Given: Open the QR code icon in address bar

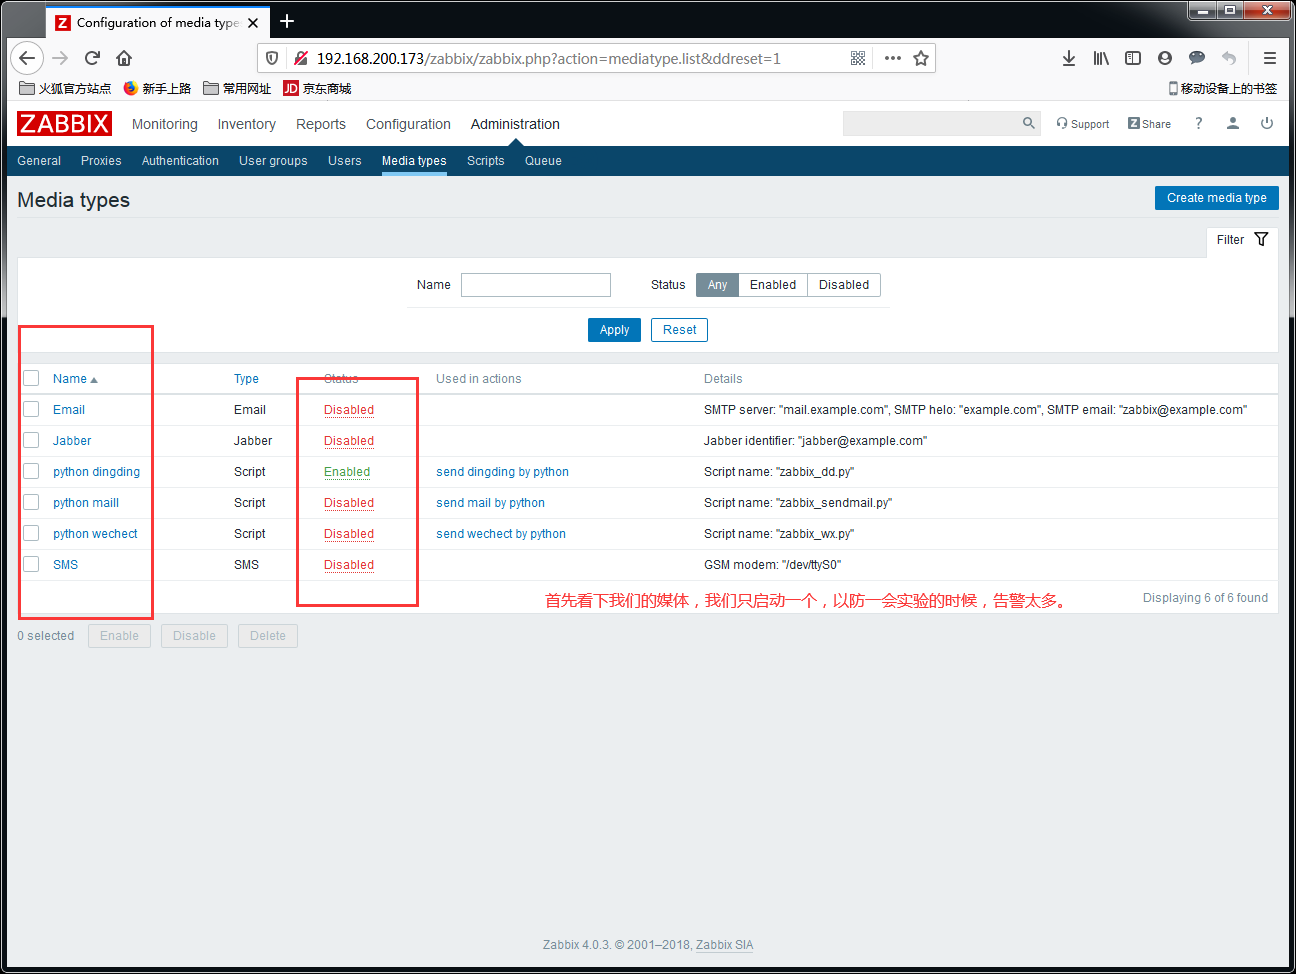Looking at the screenshot, I should pos(858,58).
